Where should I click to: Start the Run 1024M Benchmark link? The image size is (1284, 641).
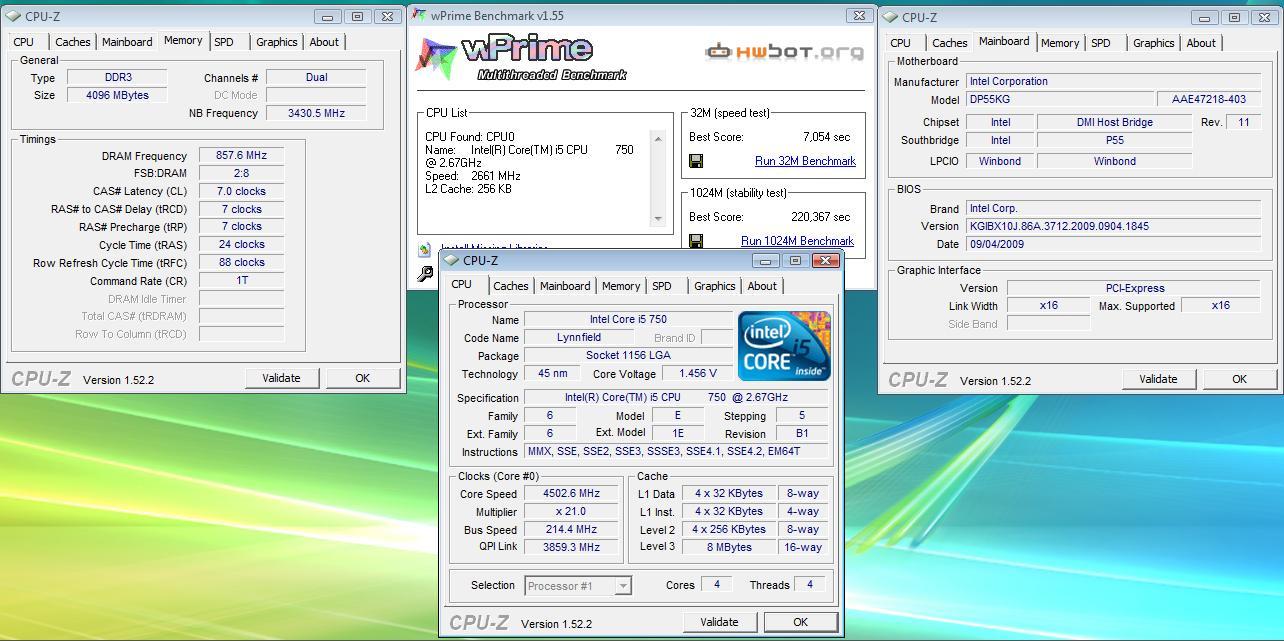click(x=797, y=241)
